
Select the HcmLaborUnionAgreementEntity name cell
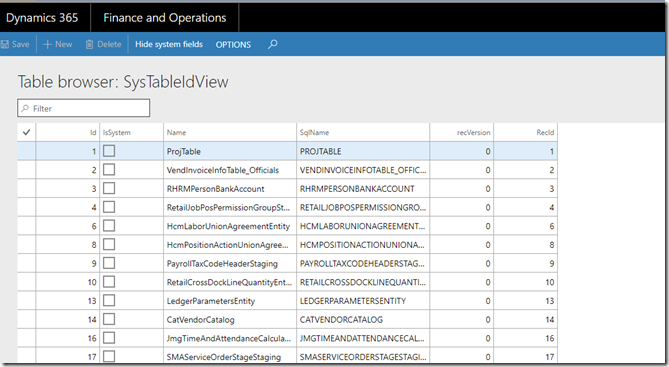230,226
